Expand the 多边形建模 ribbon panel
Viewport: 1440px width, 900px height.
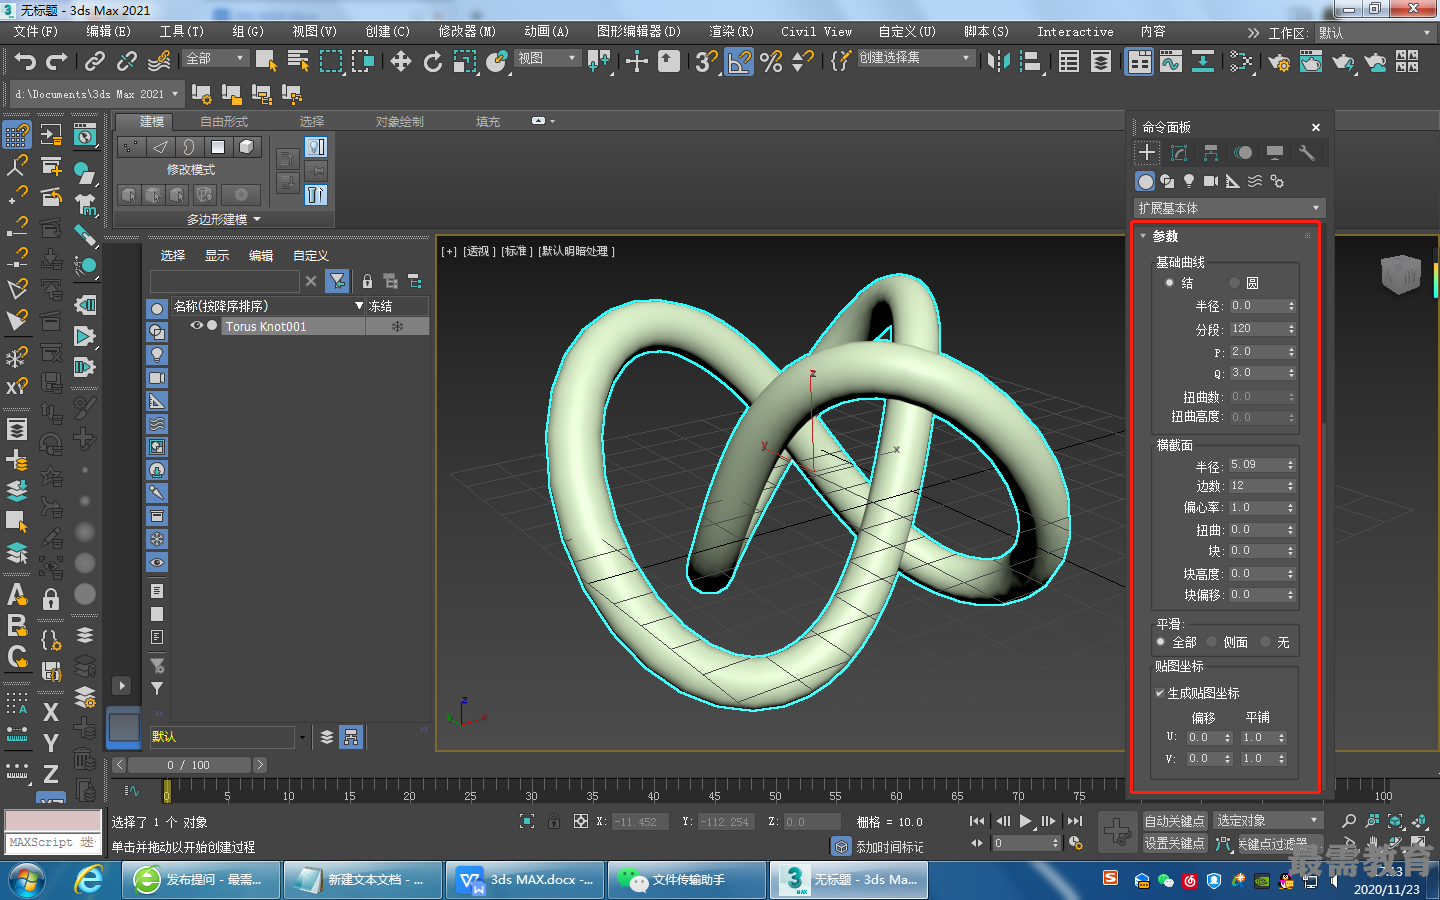coord(224,219)
